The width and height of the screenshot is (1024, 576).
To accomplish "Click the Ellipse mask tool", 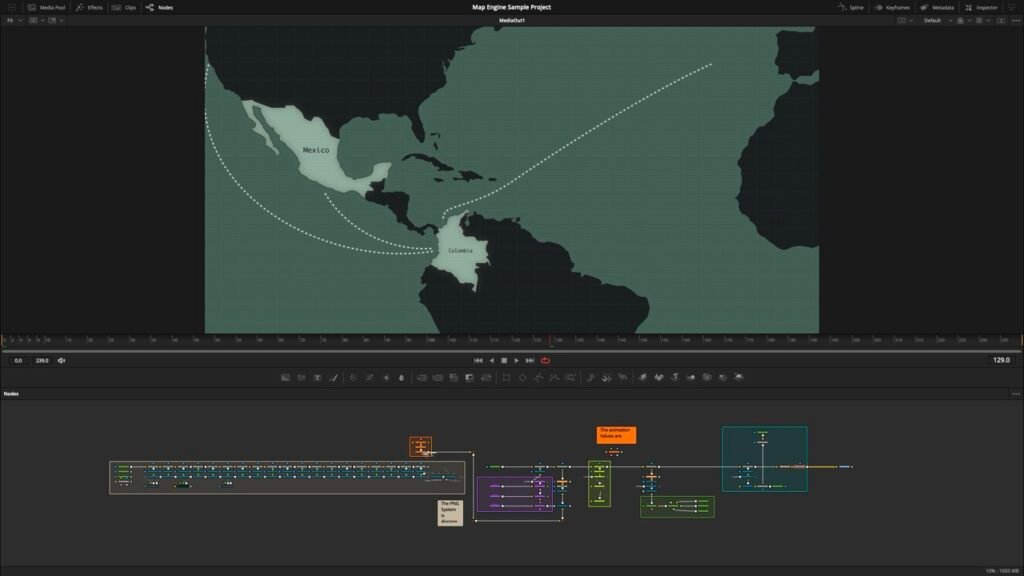I will [522, 378].
